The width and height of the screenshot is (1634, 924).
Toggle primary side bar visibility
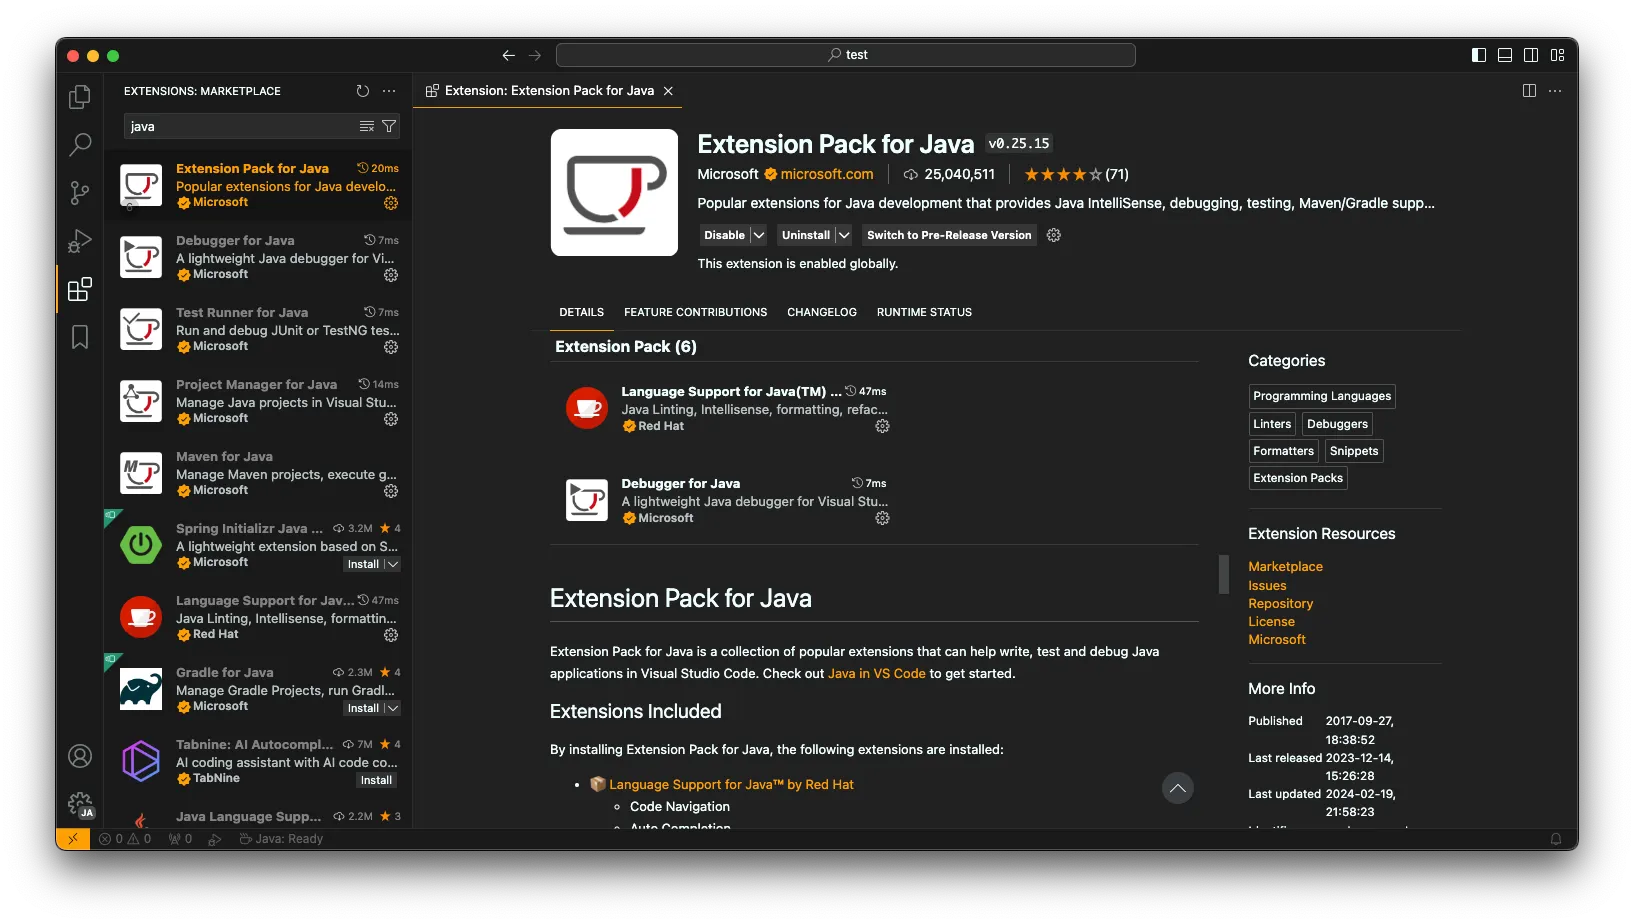[1479, 55]
